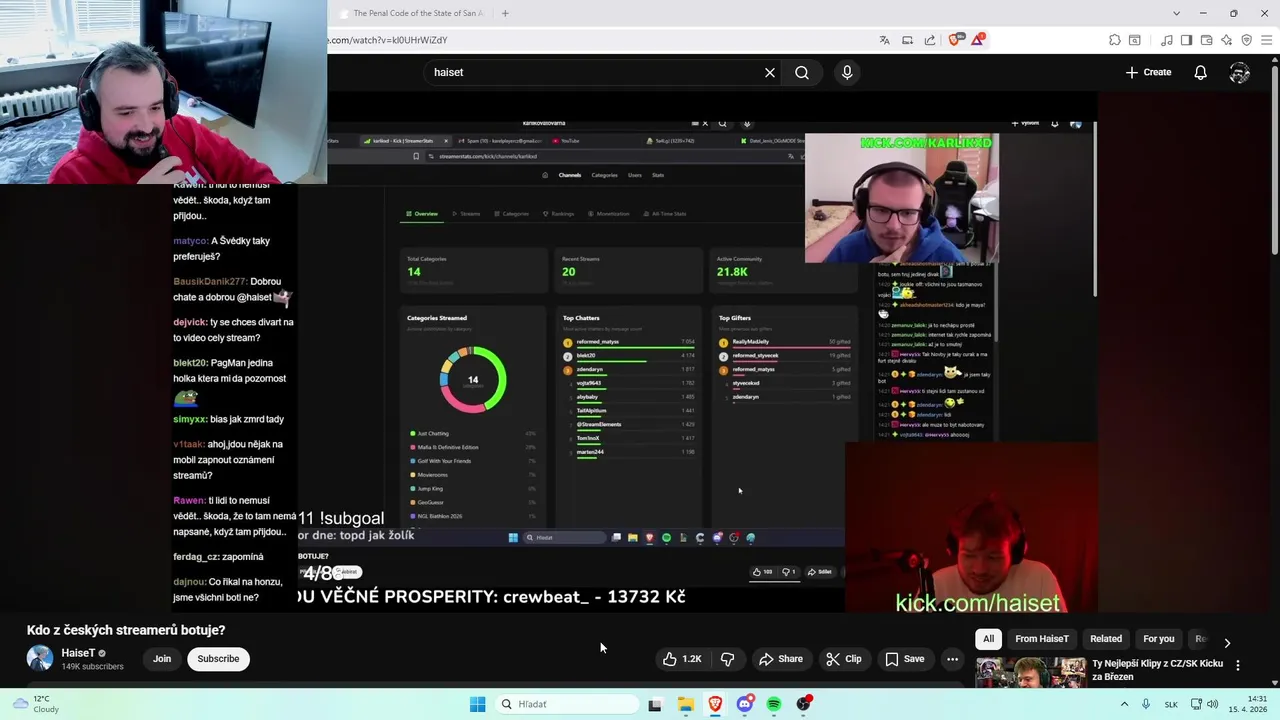Click the system tray microphone icon
1280x720 pixels.
pyautogui.click(x=1146, y=704)
